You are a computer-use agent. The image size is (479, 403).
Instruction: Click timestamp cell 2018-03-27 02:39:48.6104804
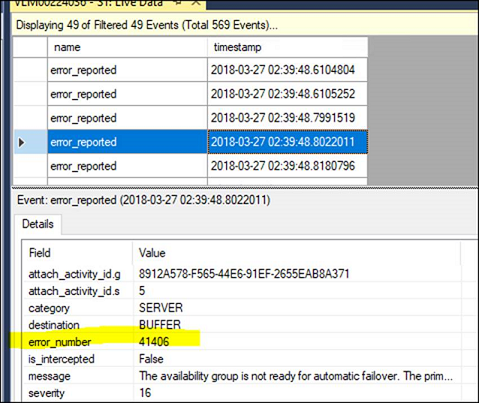pyautogui.click(x=288, y=70)
